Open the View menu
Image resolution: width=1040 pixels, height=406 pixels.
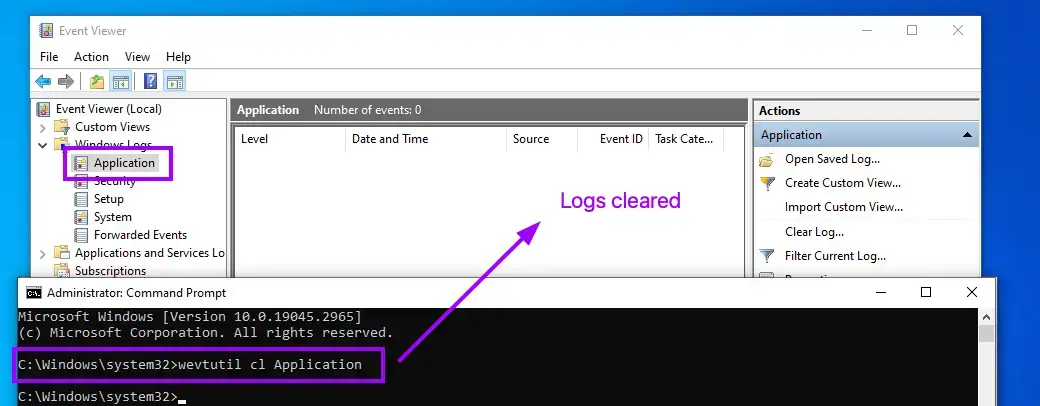(x=137, y=57)
